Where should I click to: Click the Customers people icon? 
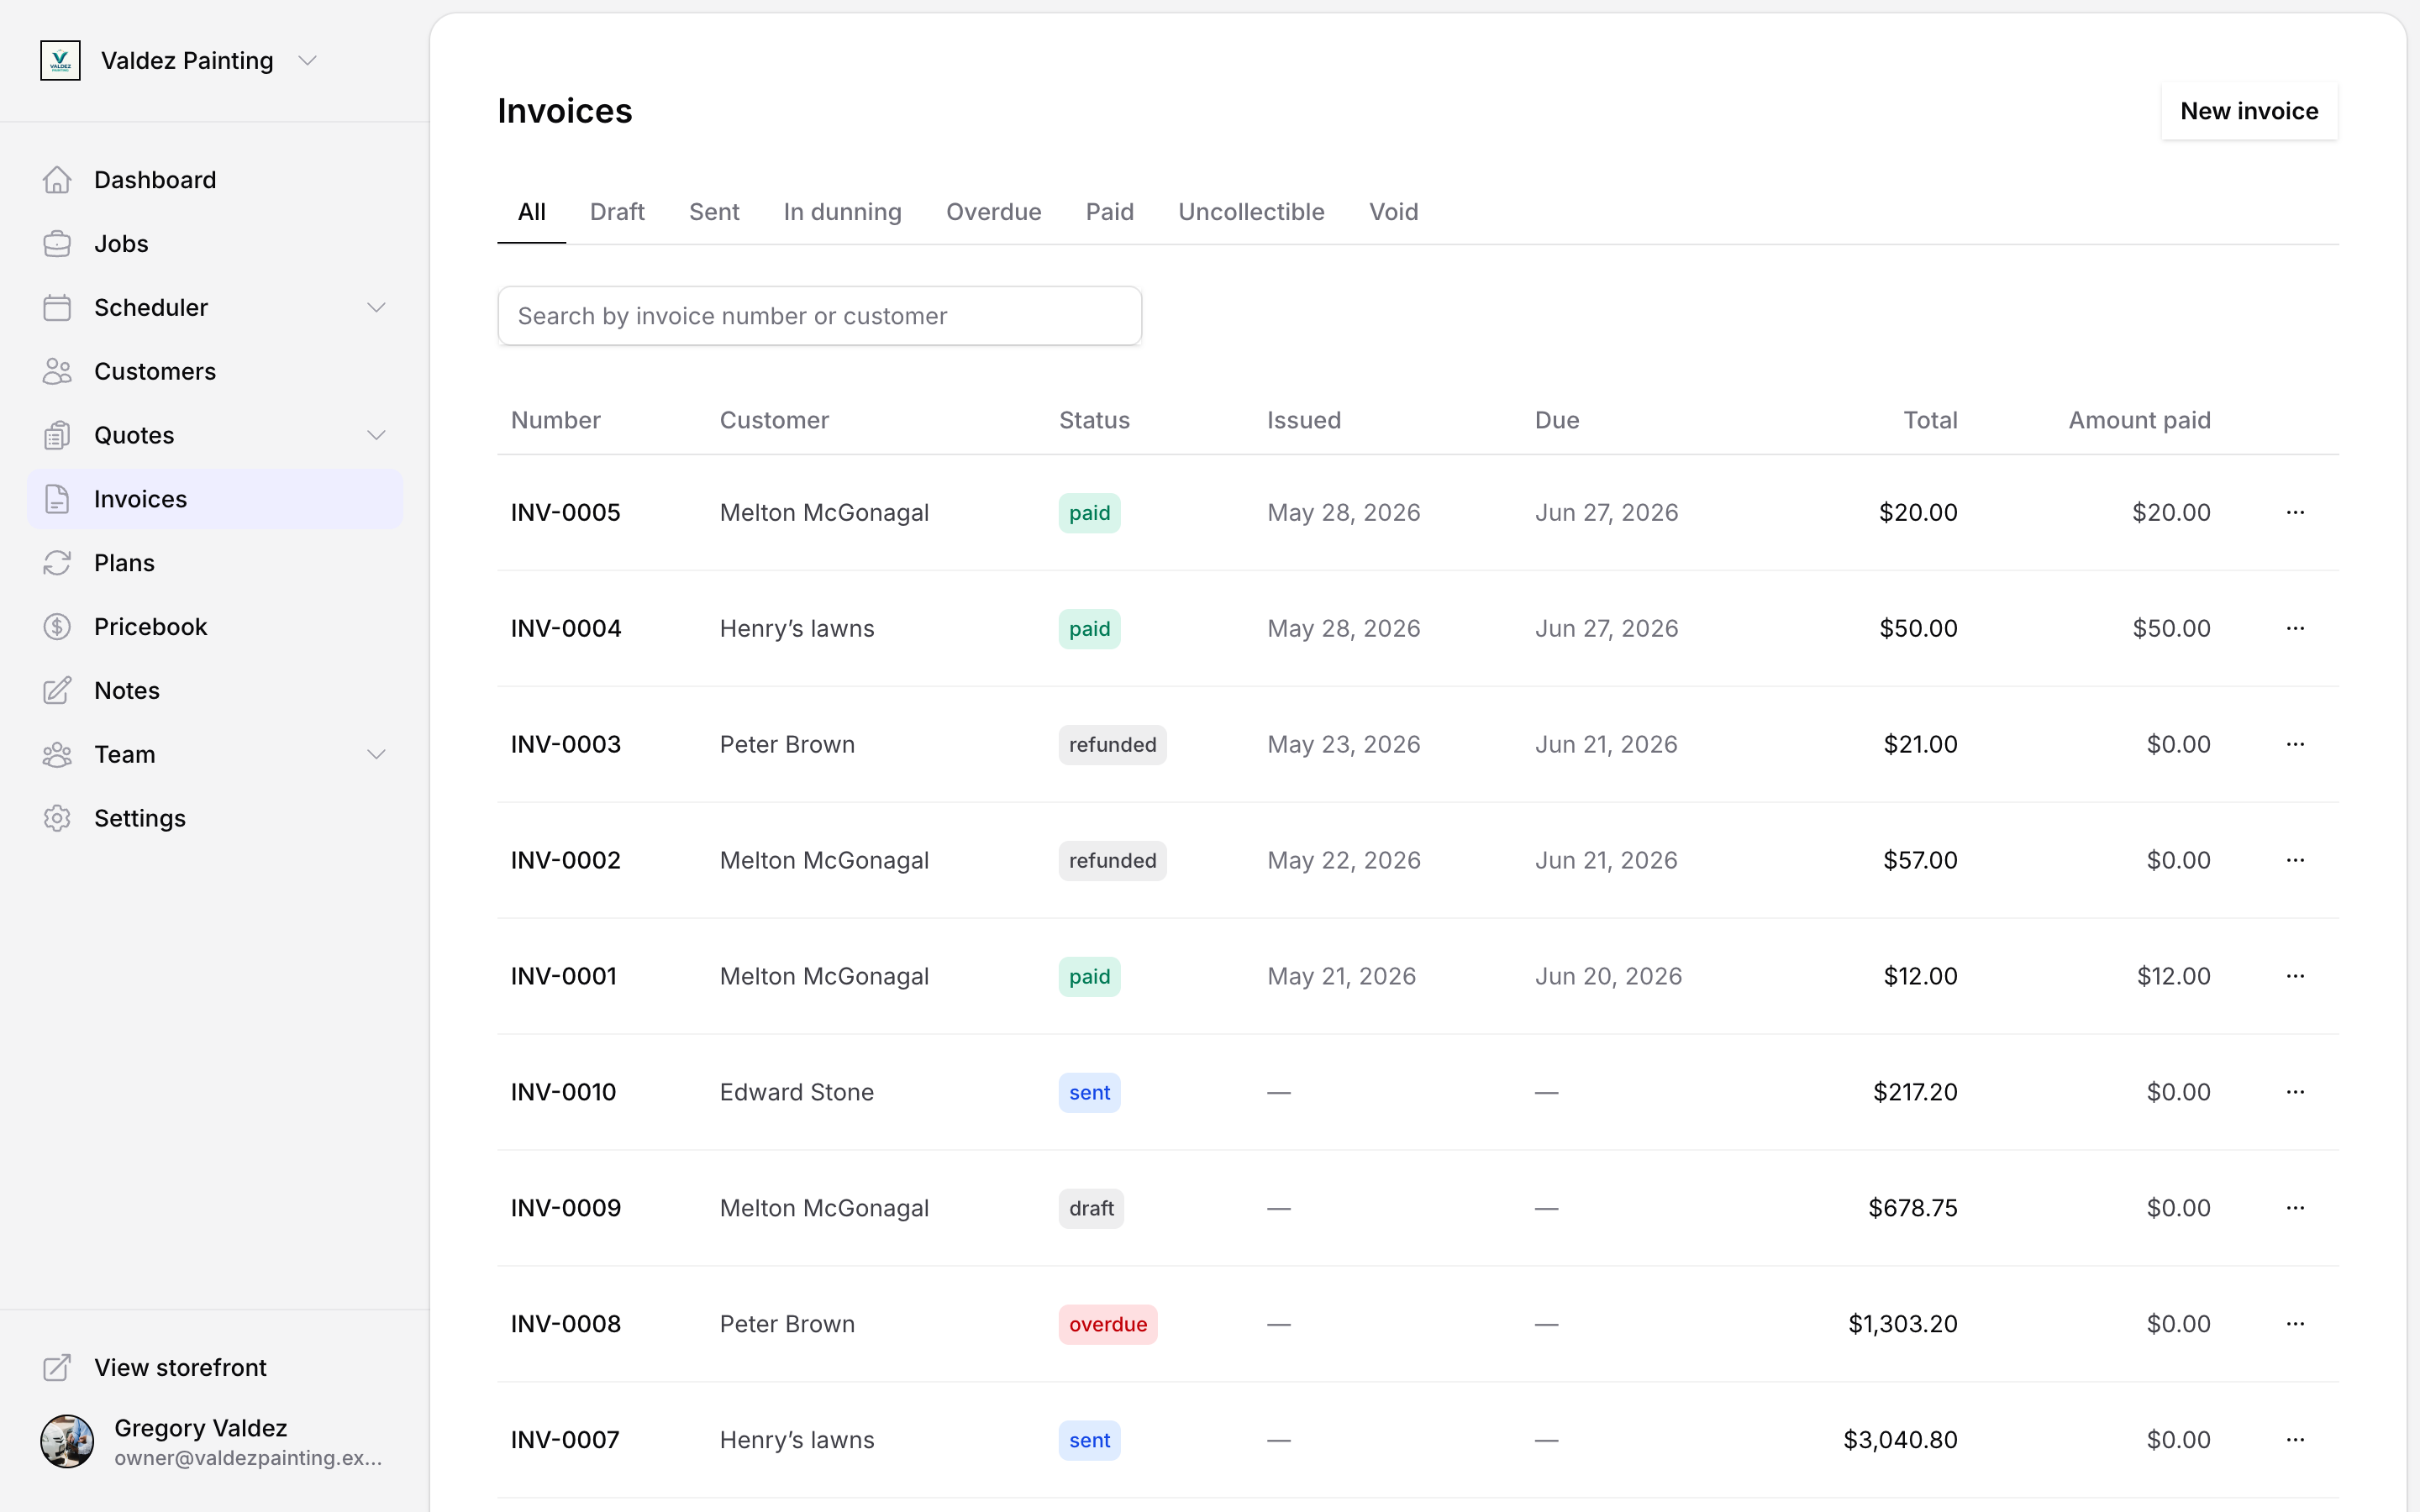coord(57,372)
